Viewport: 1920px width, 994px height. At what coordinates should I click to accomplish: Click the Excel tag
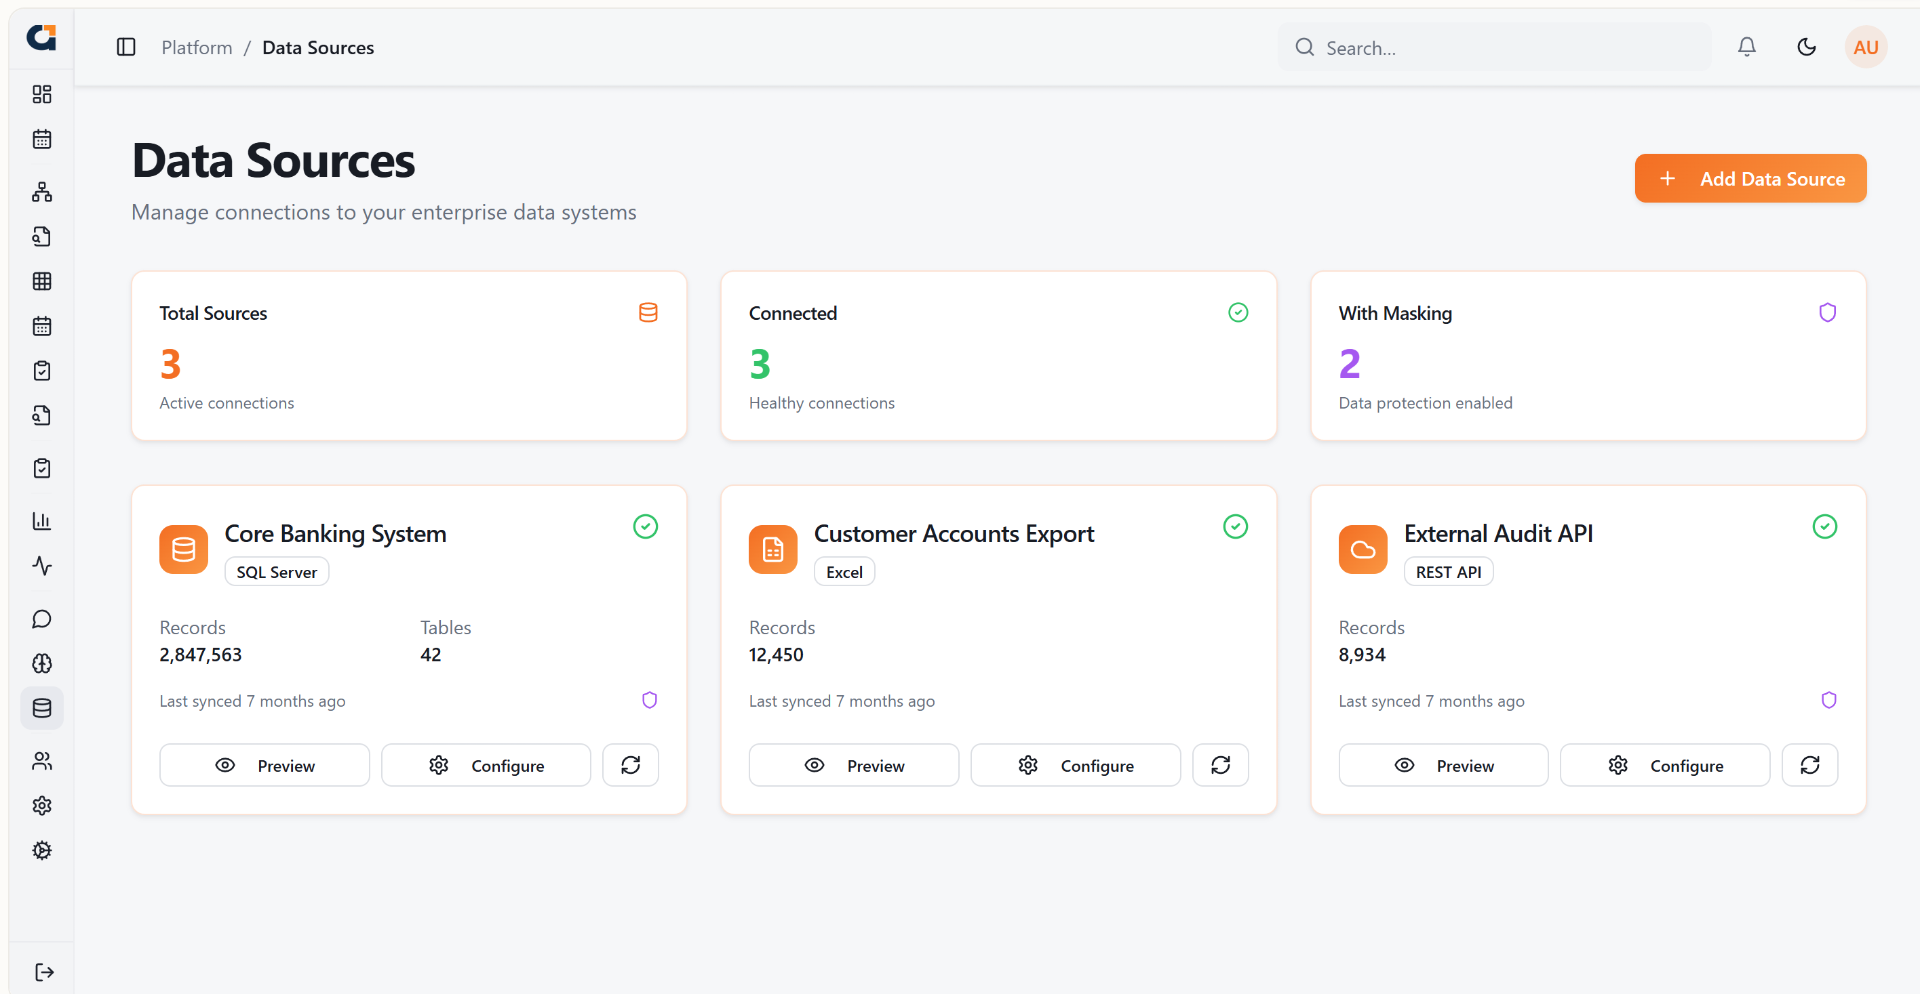[845, 572]
